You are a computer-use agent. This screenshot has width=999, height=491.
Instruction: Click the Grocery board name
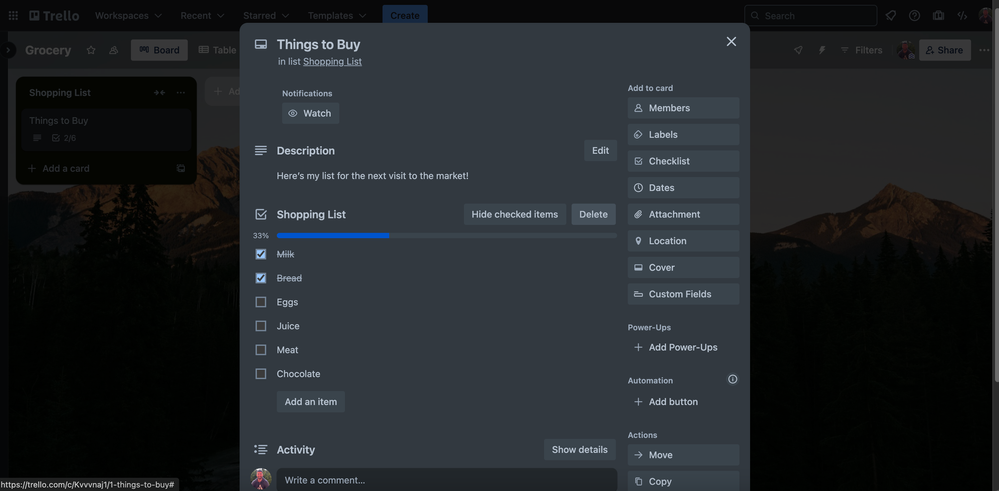pyautogui.click(x=48, y=50)
